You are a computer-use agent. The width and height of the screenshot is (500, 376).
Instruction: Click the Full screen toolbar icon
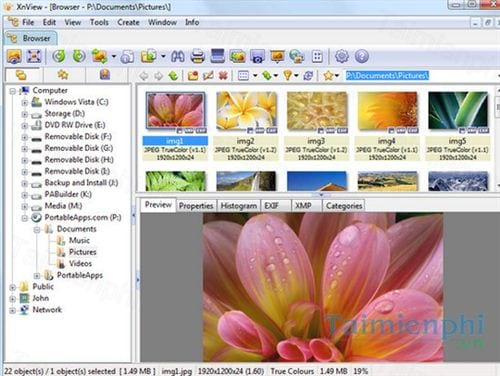(x=34, y=56)
